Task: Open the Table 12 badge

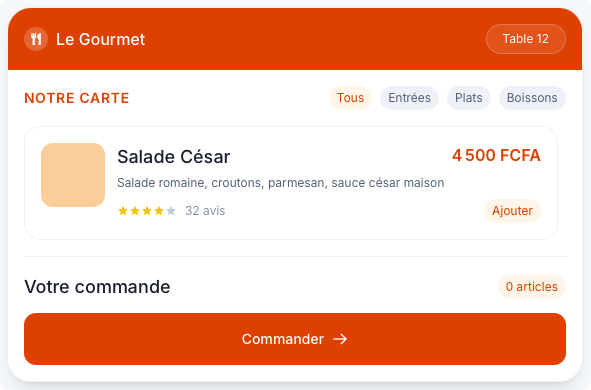Action: 526,39
